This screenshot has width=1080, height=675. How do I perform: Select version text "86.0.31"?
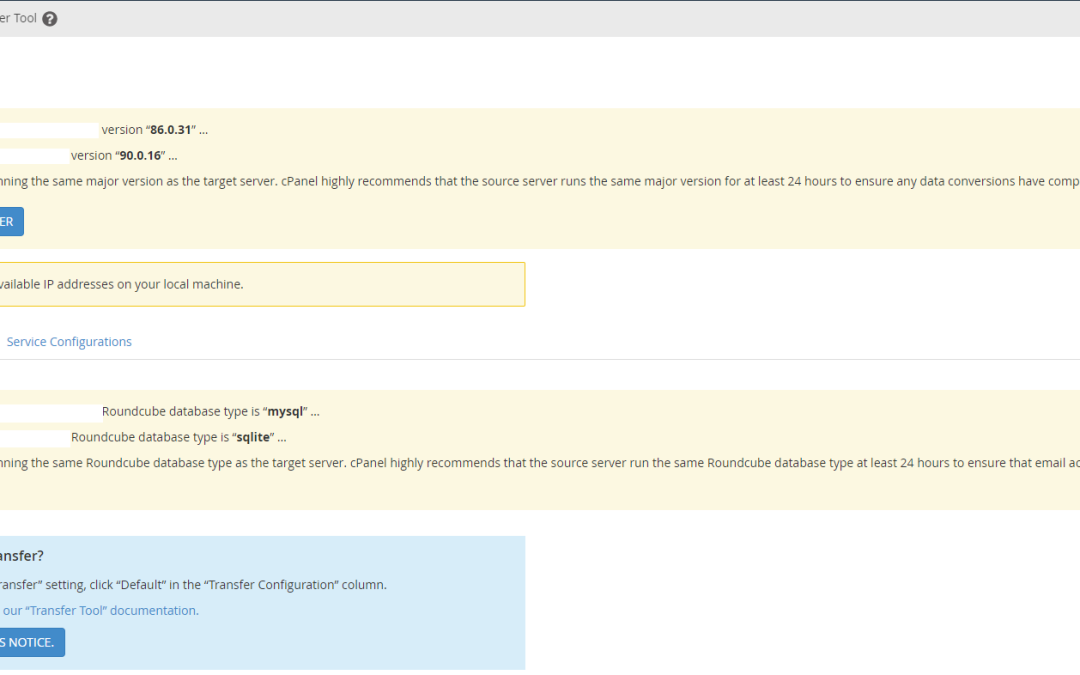tap(170, 129)
